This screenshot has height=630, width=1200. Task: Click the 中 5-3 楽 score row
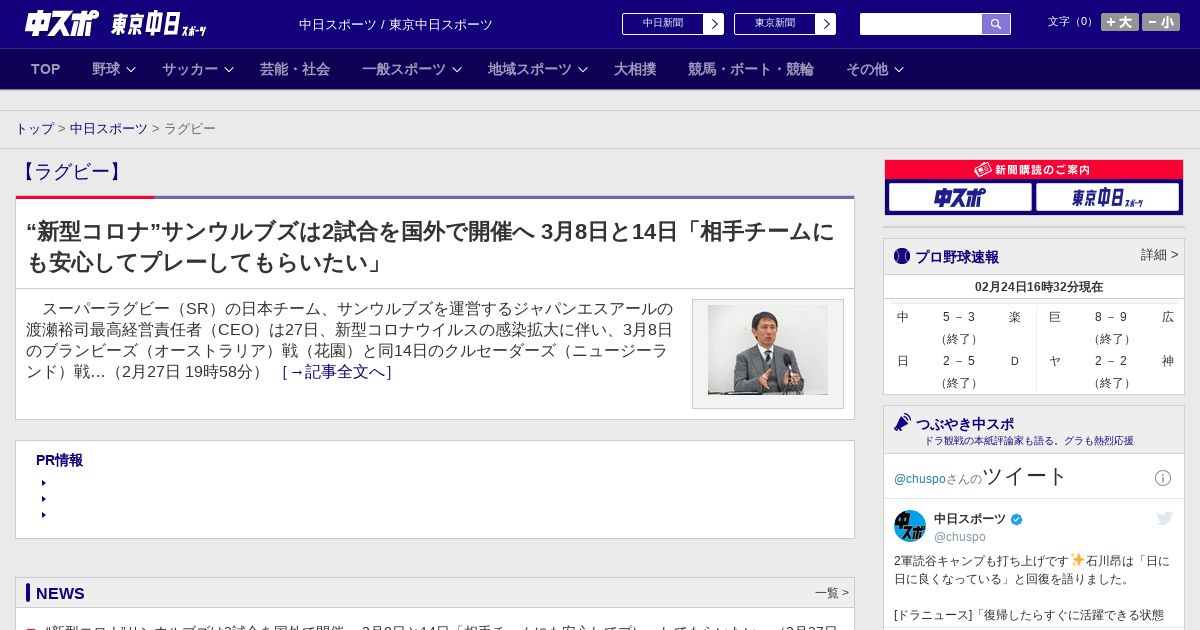pos(959,327)
